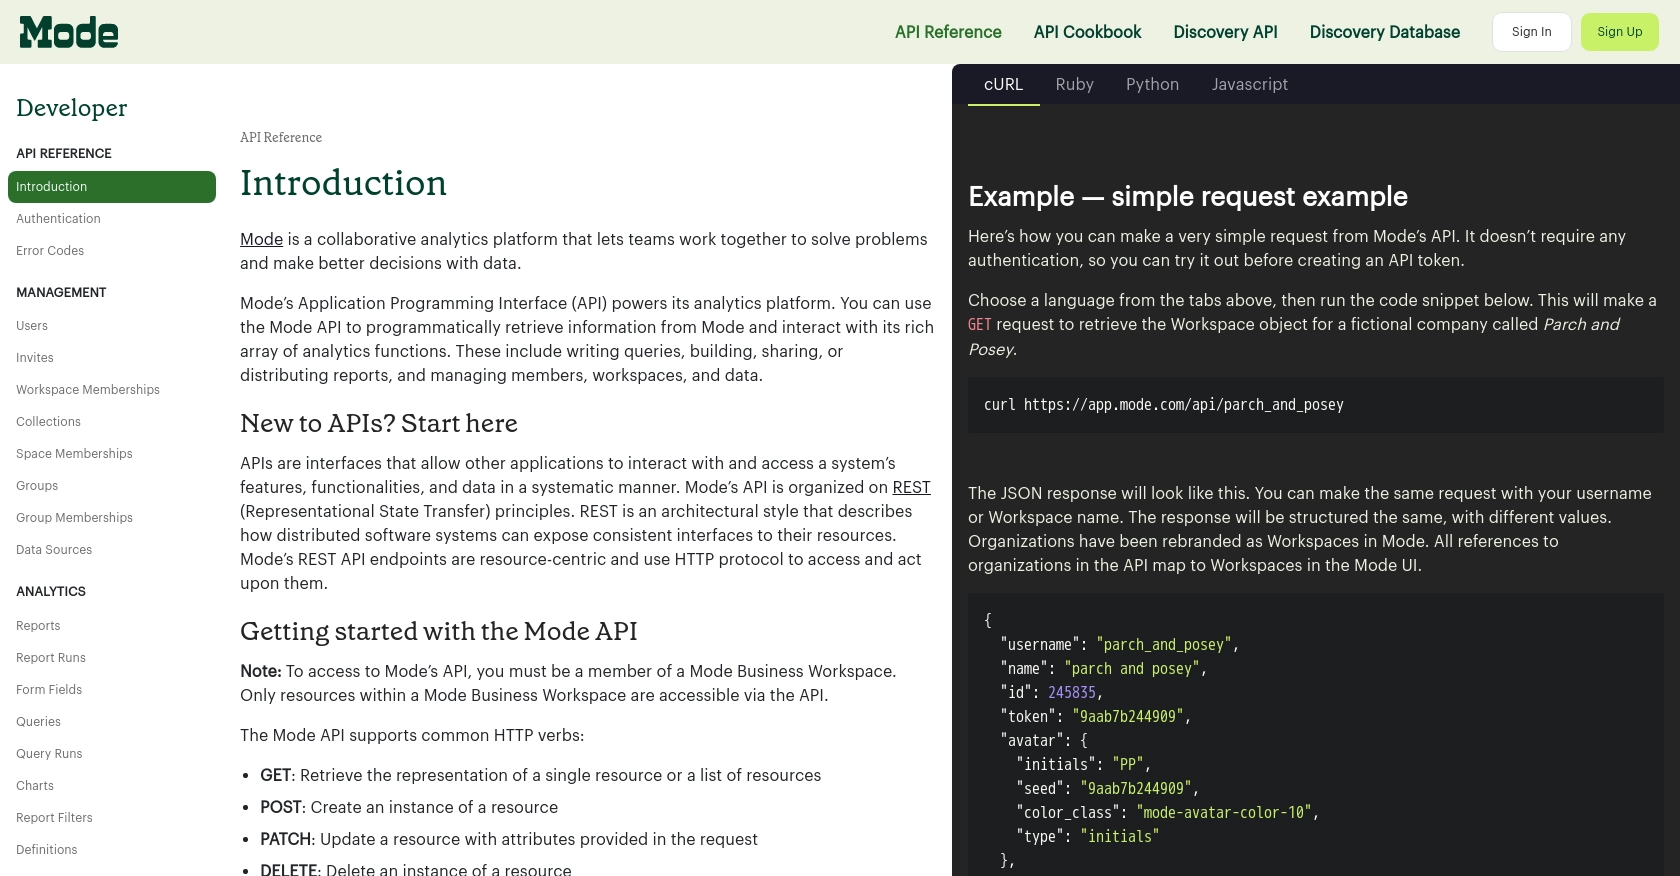The width and height of the screenshot is (1680, 876).
Task: Open API Reference in top navigation
Action: [x=948, y=32]
